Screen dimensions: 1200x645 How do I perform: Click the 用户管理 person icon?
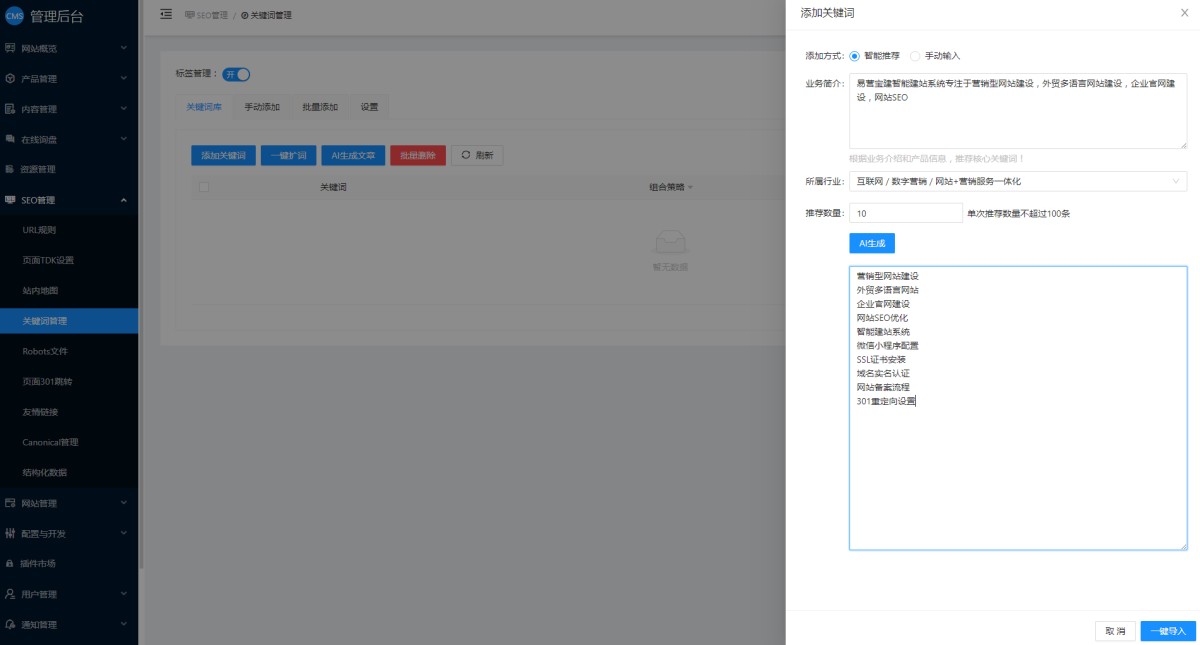10,594
